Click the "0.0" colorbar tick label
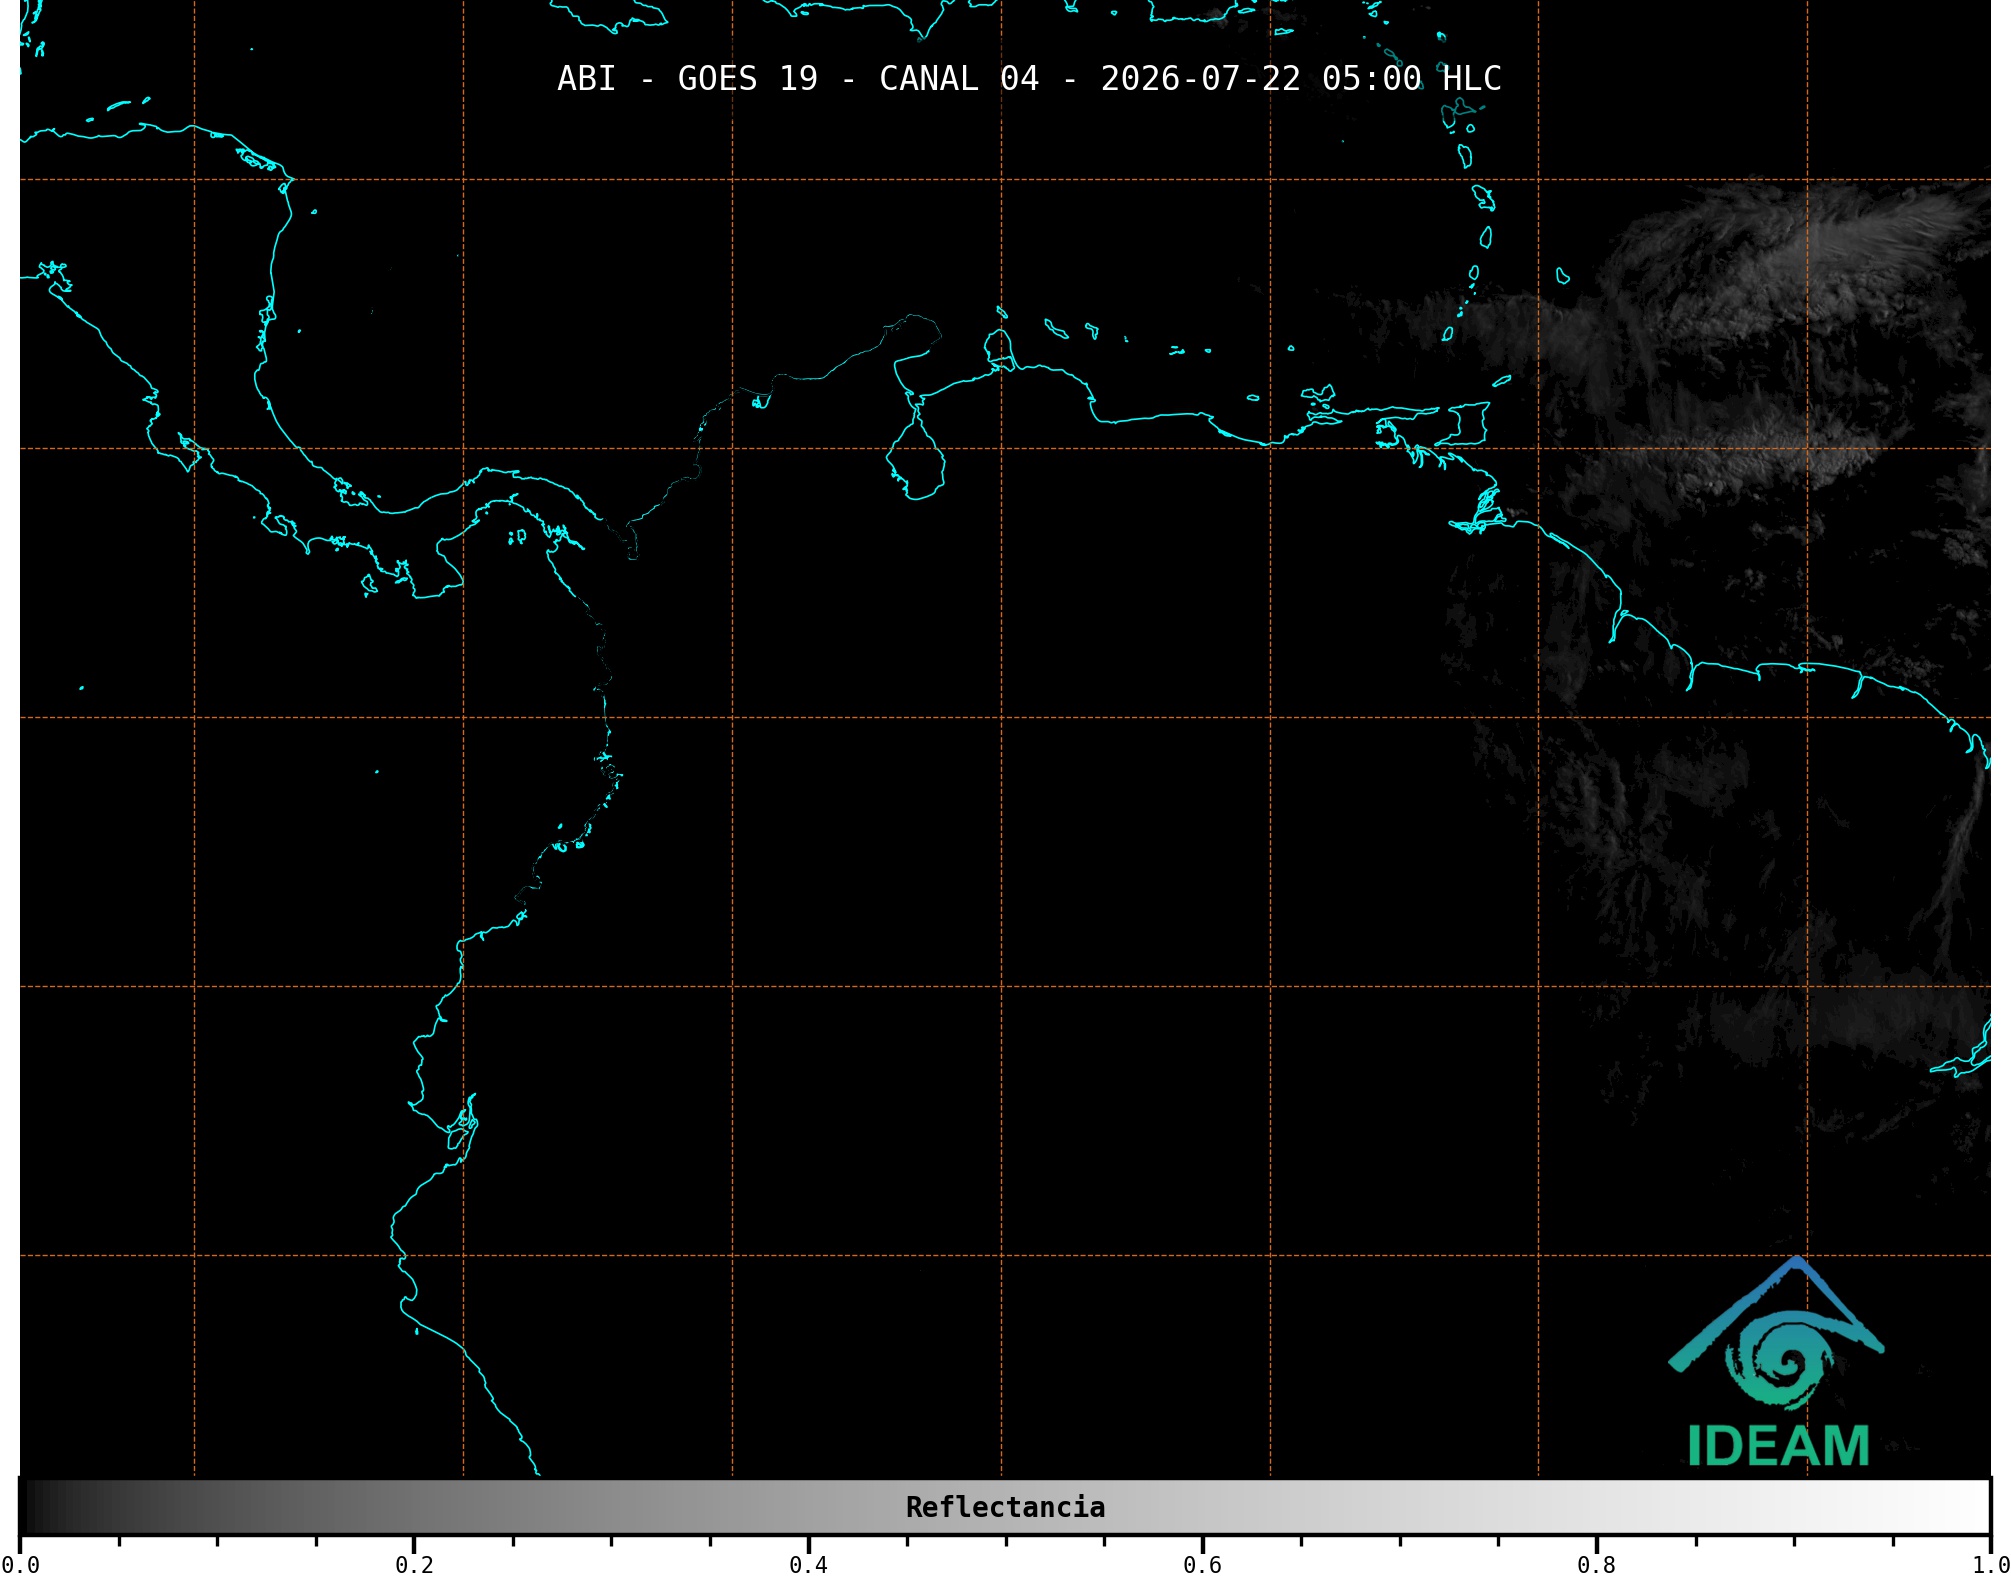 click(x=20, y=1565)
